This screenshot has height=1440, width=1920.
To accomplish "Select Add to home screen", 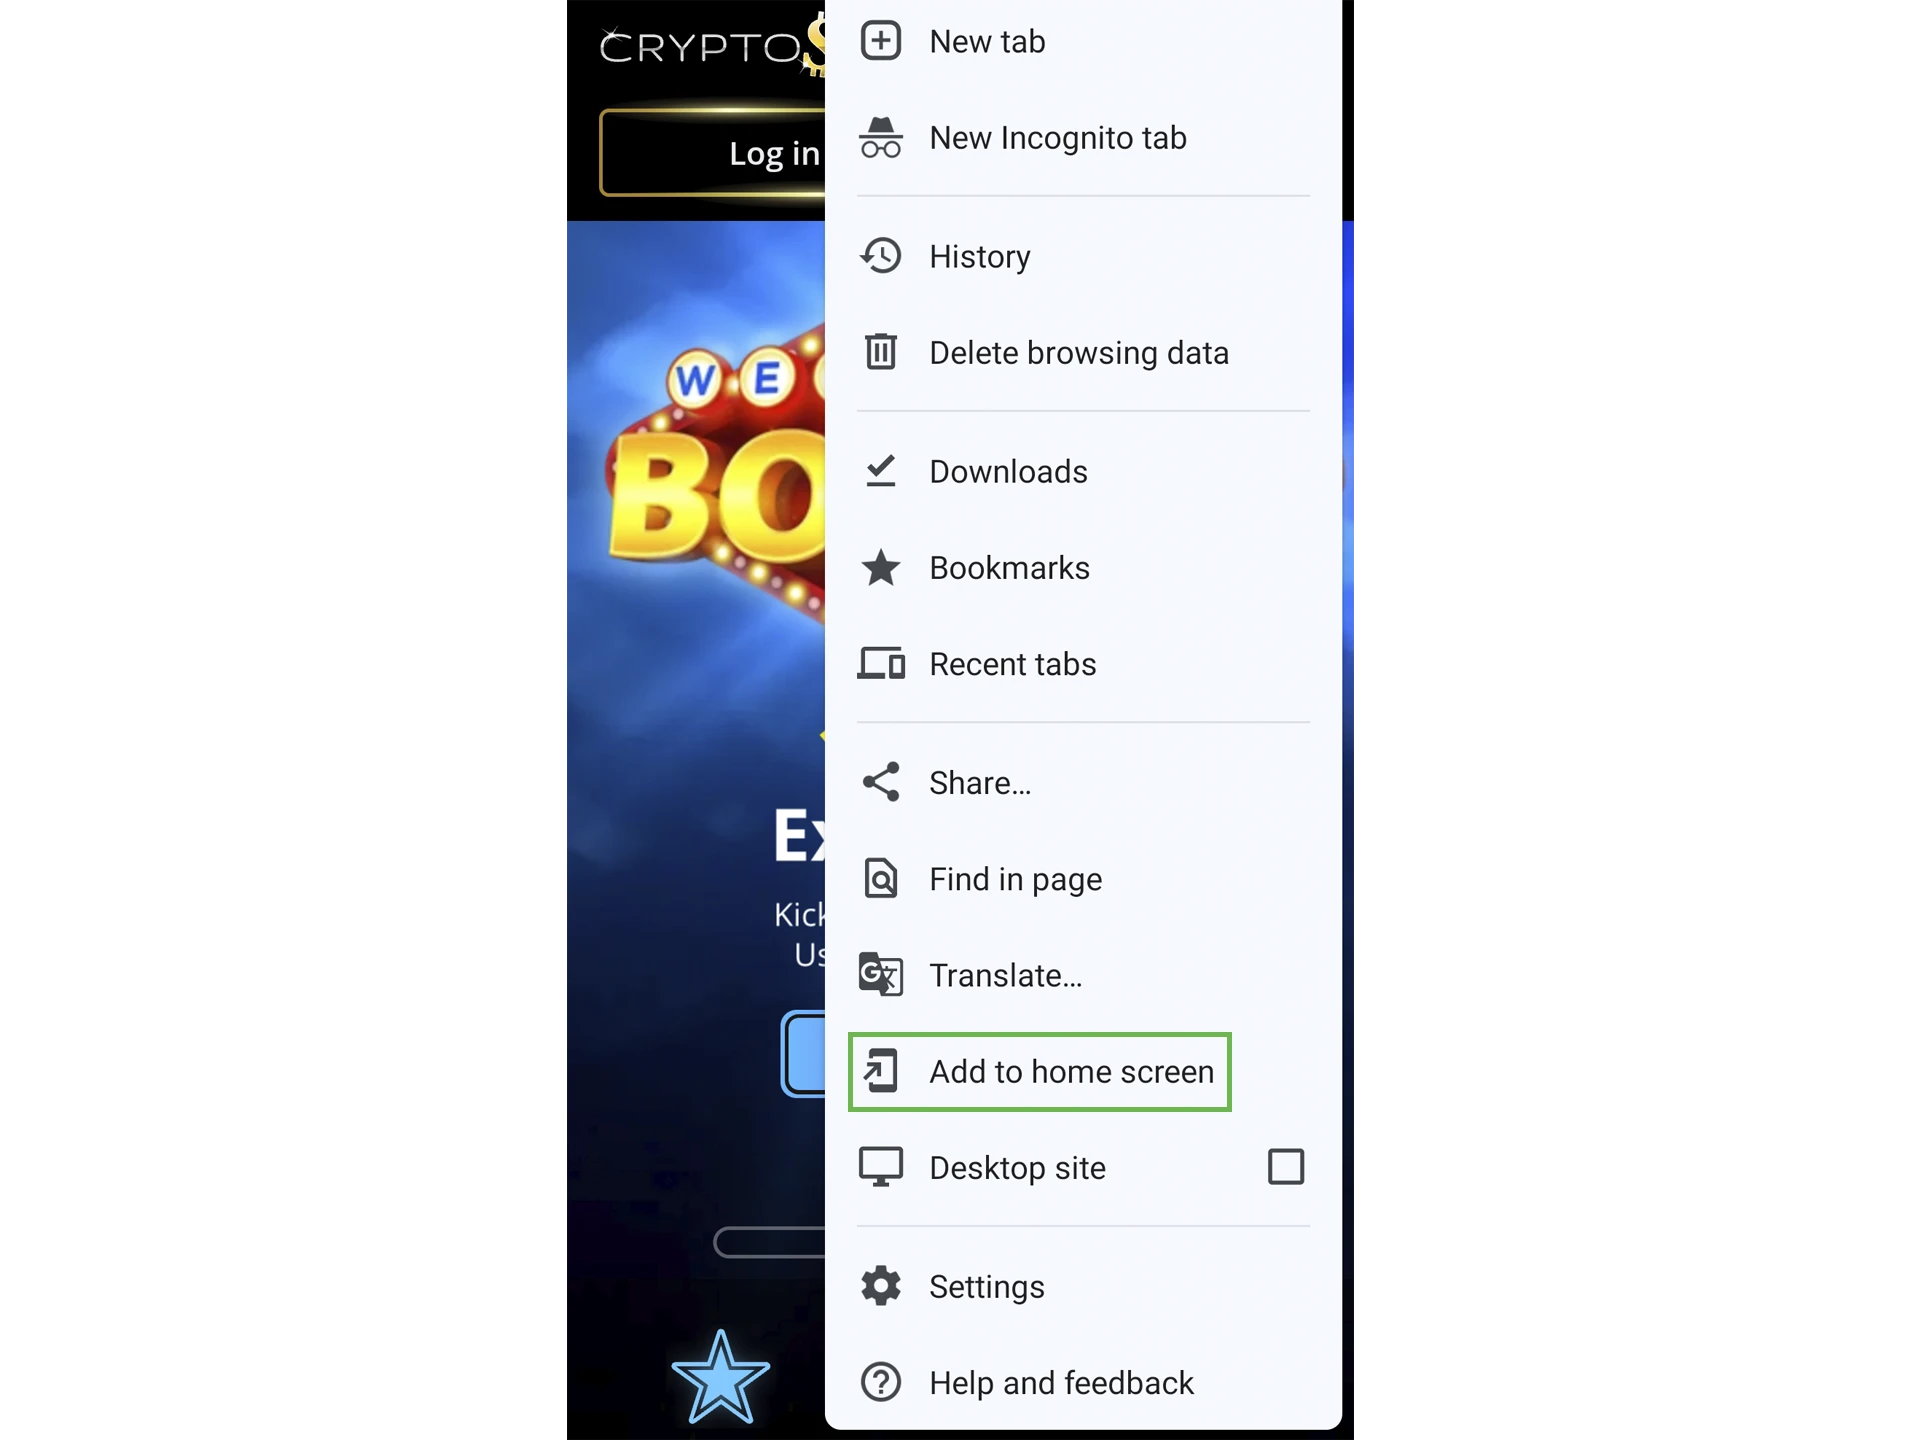I will coord(1072,1069).
